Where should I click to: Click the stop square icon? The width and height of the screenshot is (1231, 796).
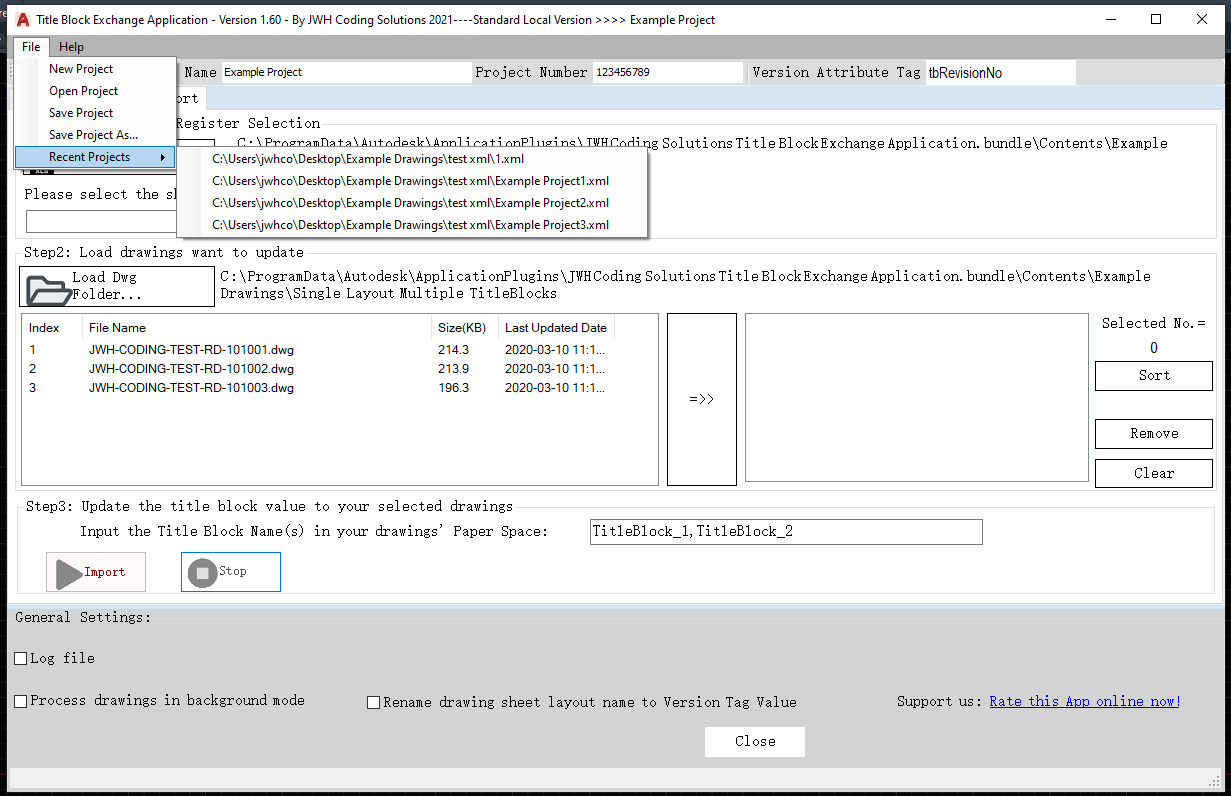tap(203, 573)
